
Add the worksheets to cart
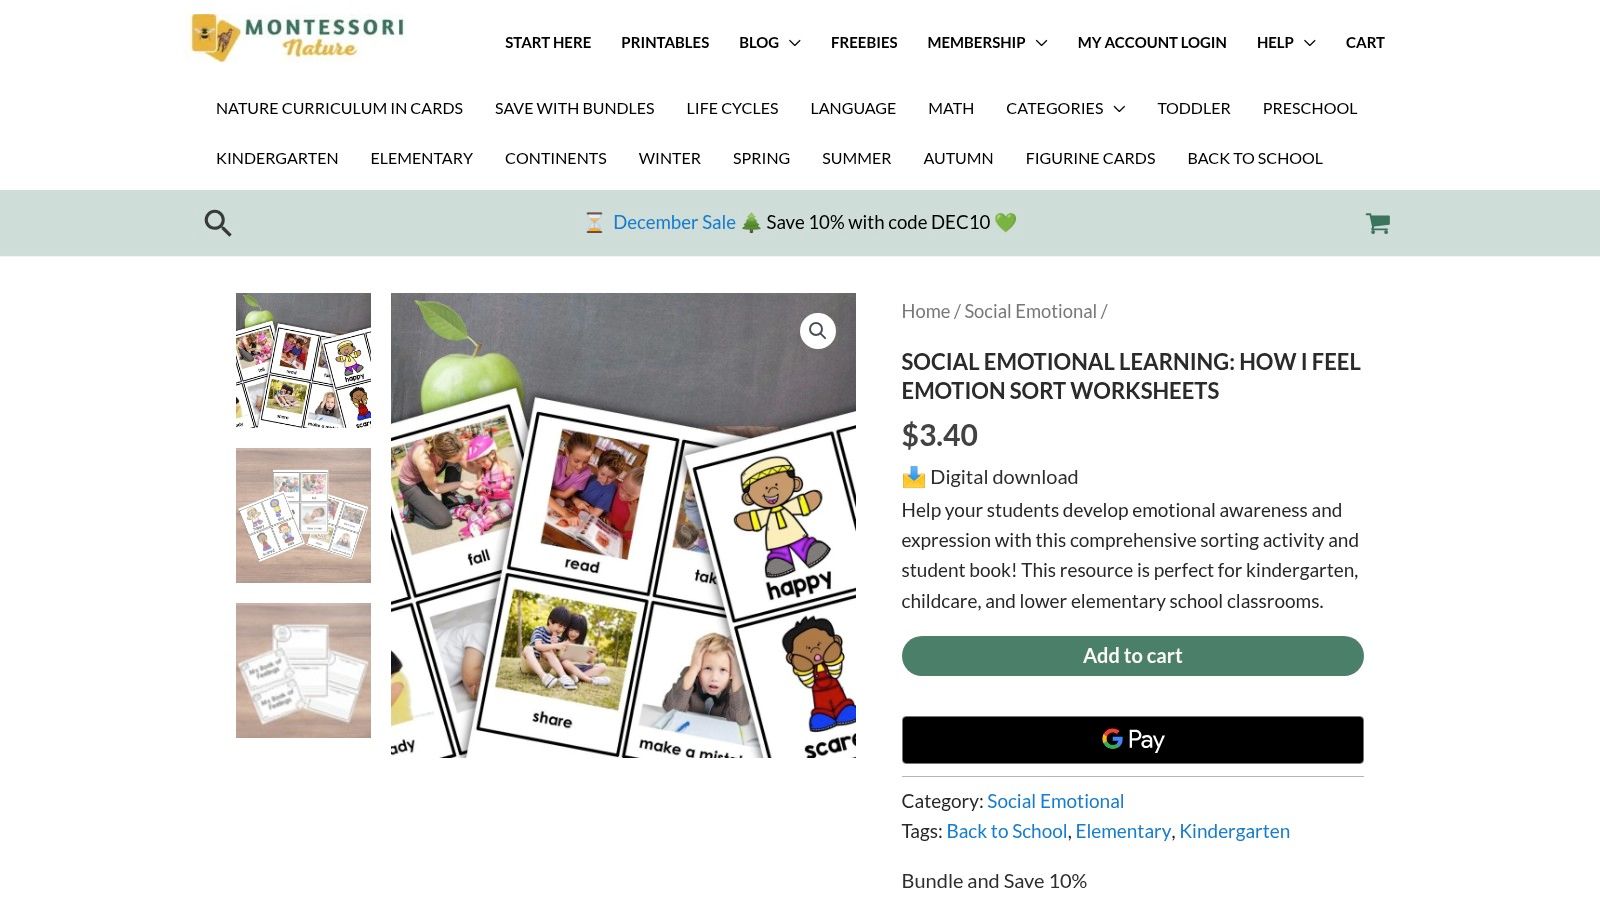1132,656
